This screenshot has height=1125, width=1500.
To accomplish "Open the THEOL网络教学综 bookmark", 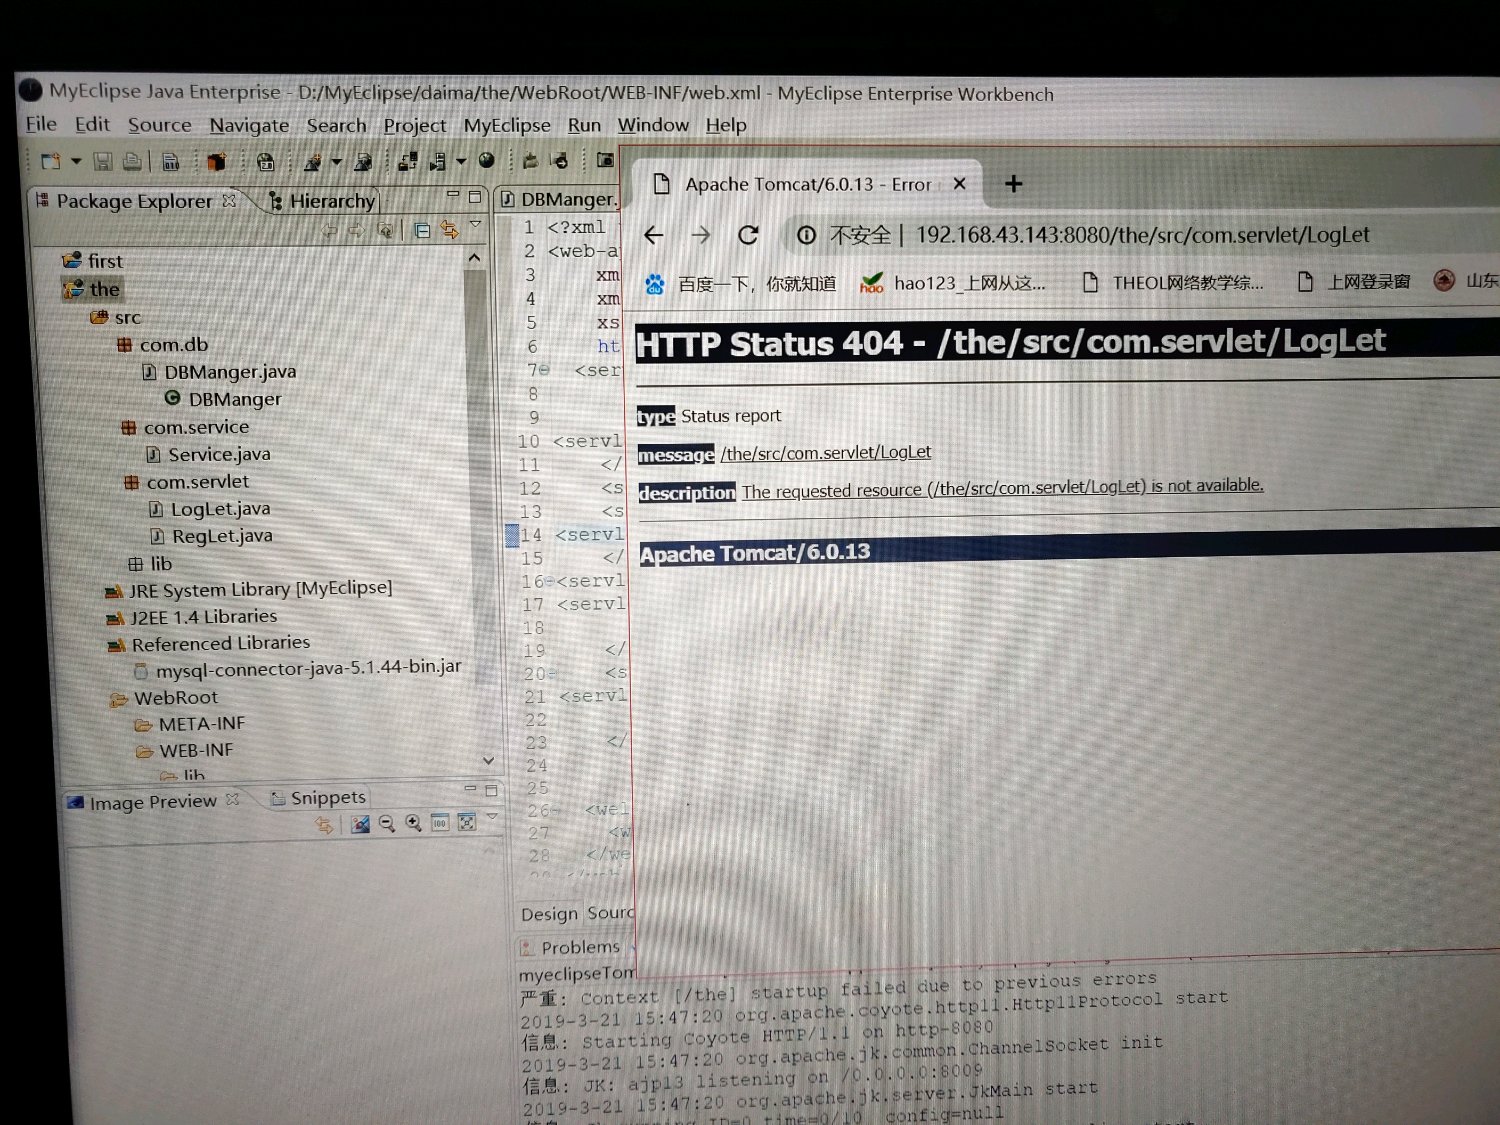I will click(1173, 283).
